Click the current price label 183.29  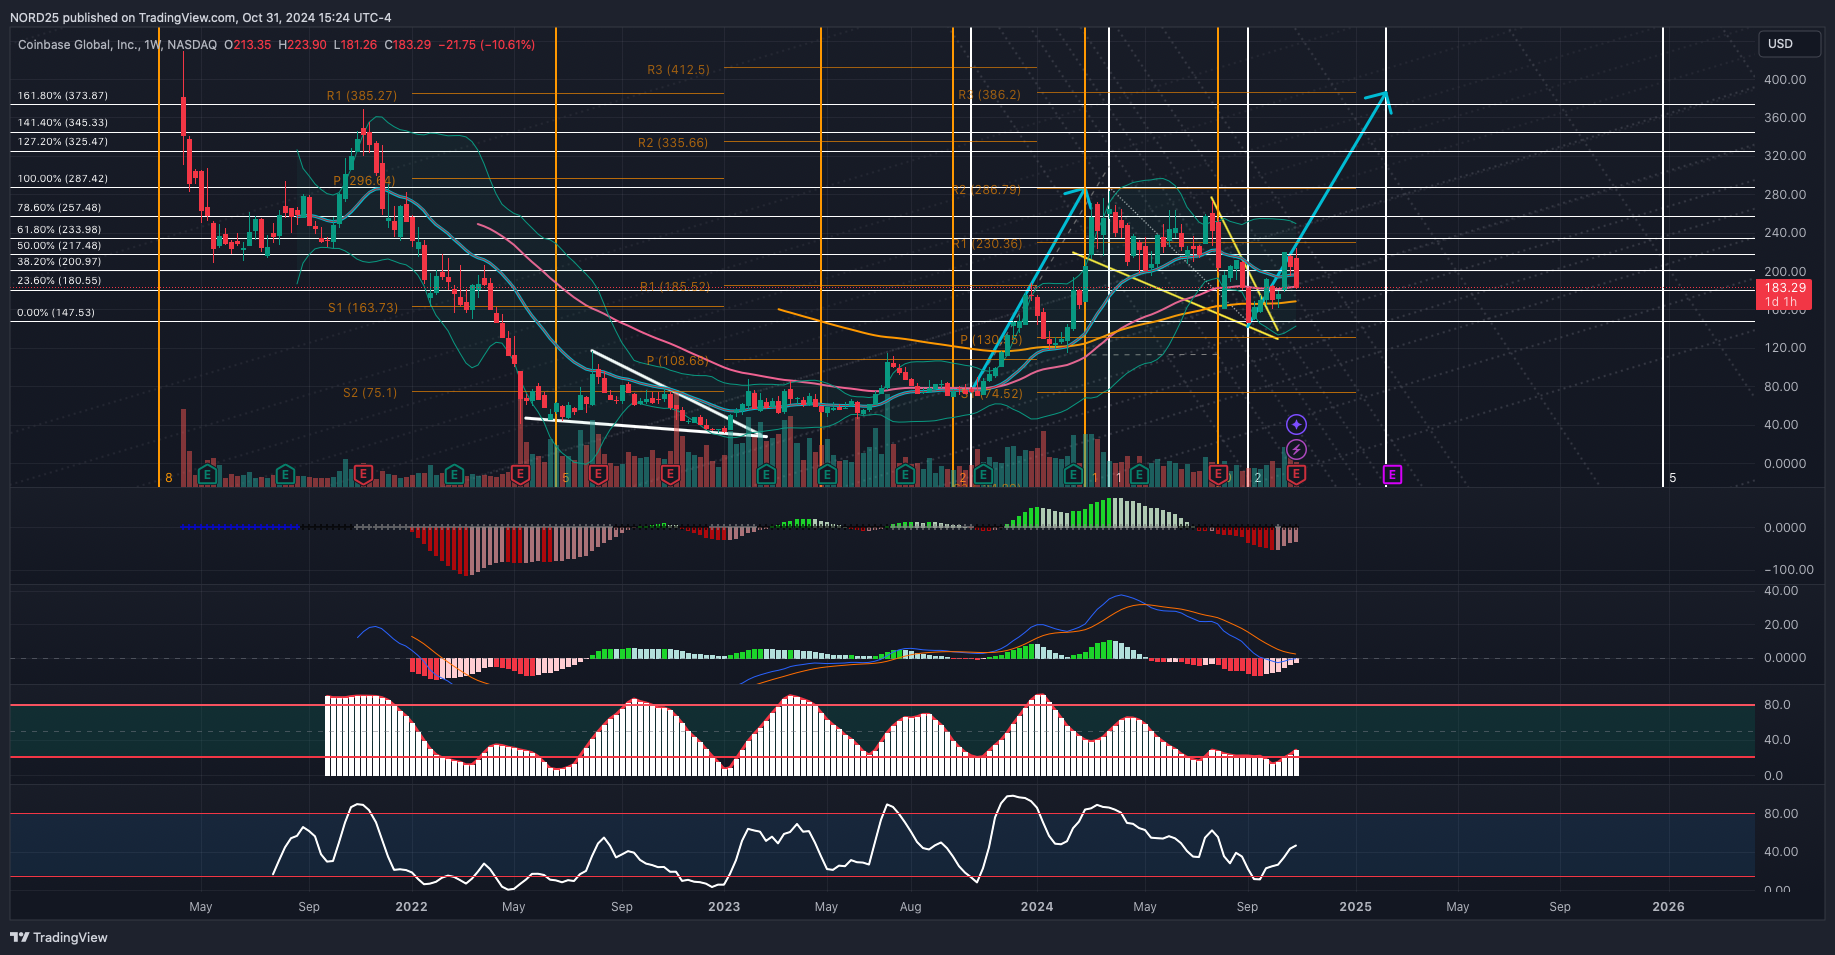(x=1784, y=288)
